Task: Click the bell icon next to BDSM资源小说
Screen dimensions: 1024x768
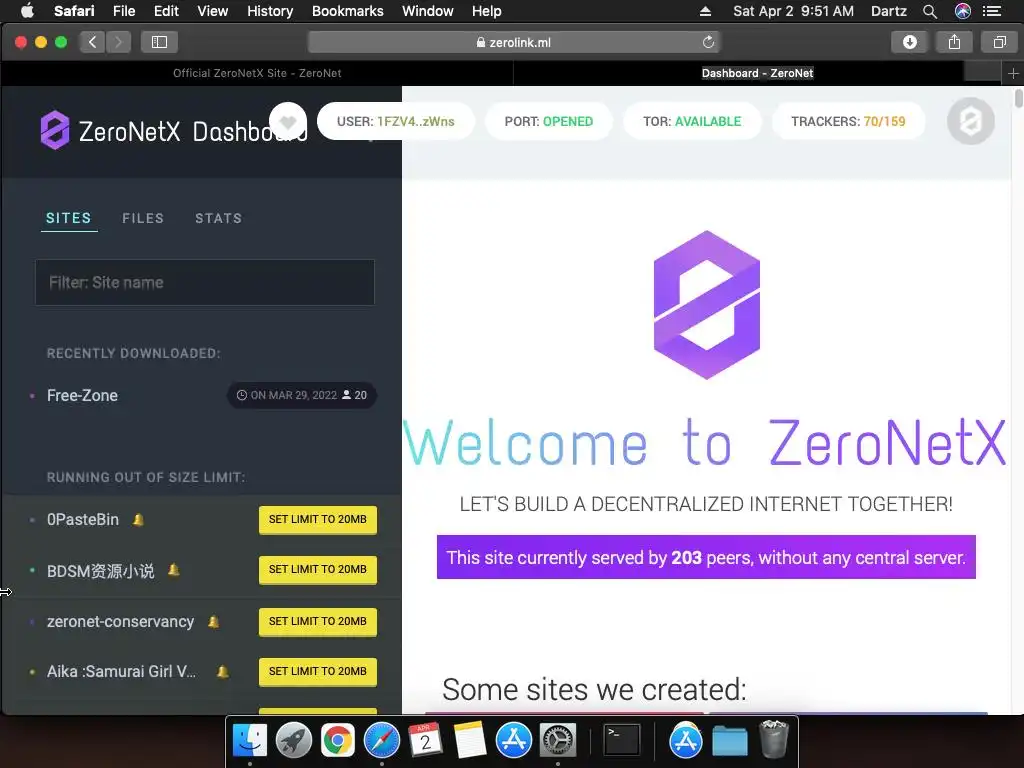Action: click(174, 569)
